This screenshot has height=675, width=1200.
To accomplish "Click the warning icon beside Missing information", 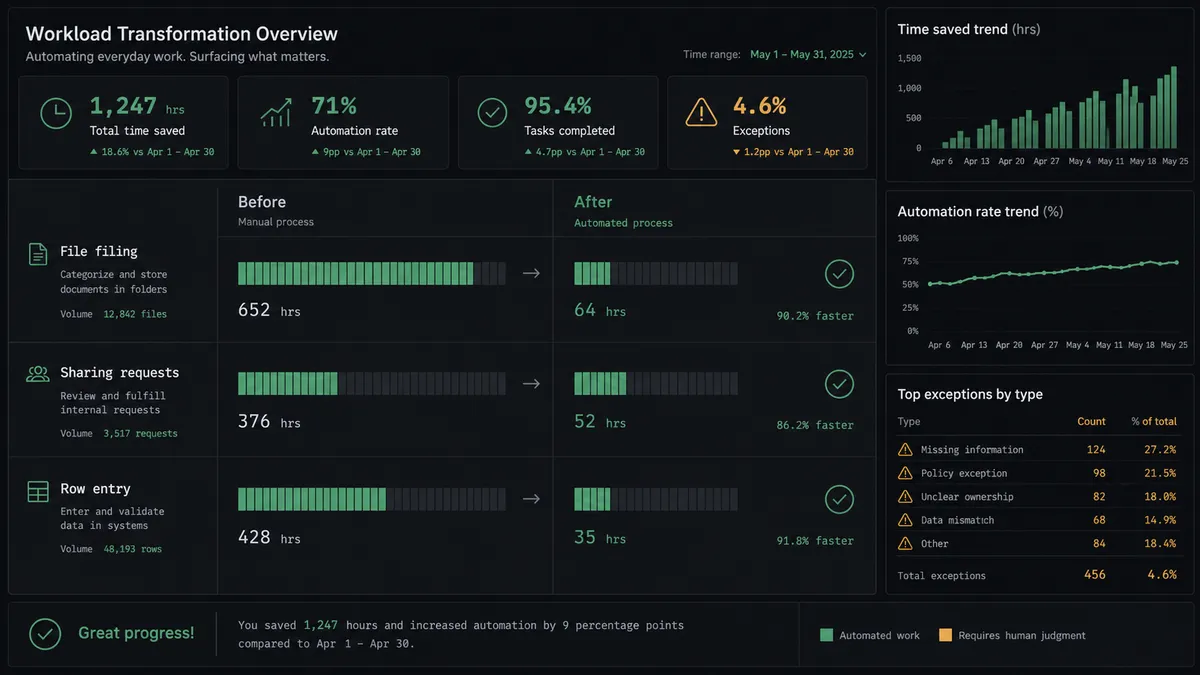I will 905,450.
